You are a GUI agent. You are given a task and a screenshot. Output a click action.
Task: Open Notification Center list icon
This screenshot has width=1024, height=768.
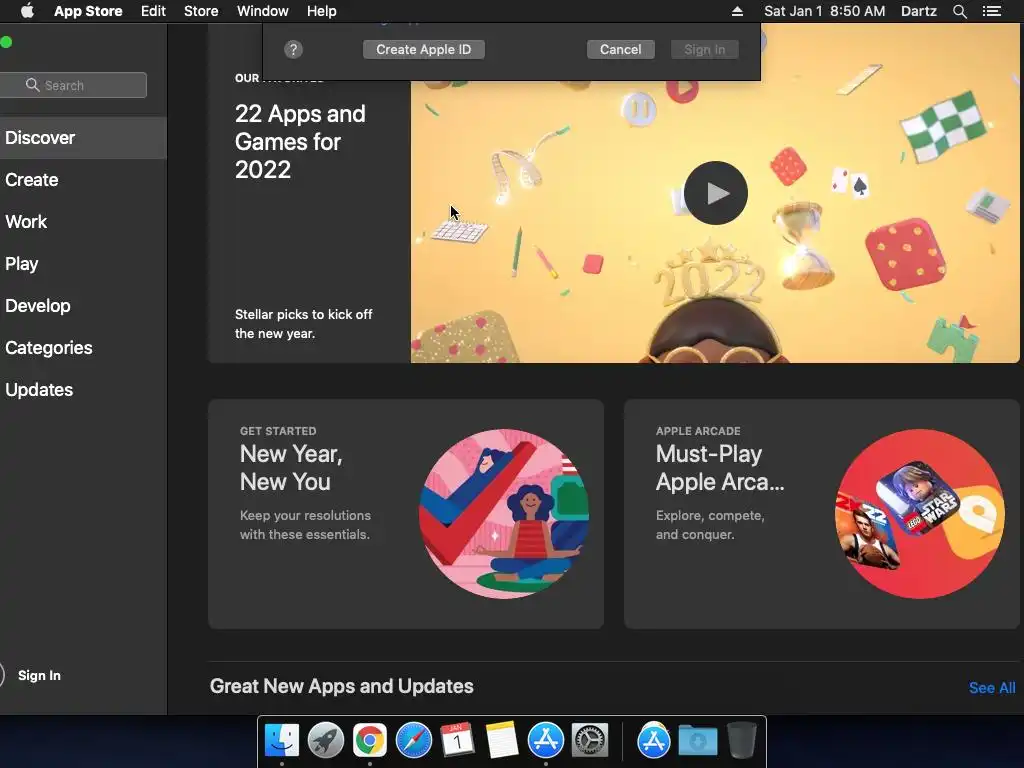(x=991, y=11)
